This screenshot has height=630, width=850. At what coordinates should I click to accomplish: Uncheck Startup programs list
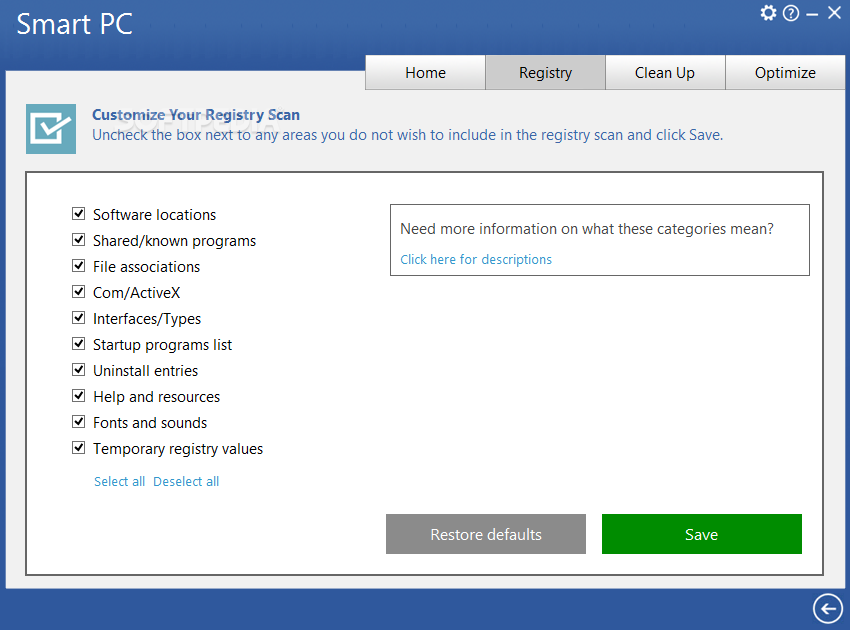coord(79,344)
